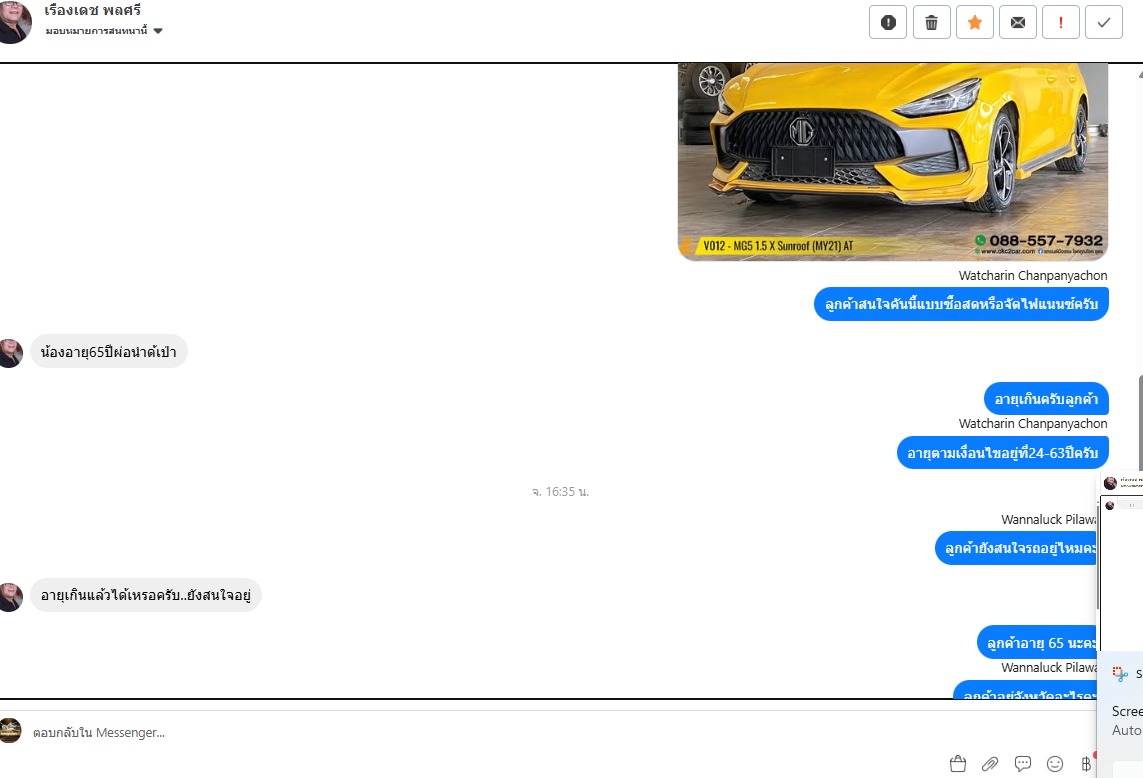Click the 16:35 timestamp label
This screenshot has width=1143, height=778.
tap(560, 492)
